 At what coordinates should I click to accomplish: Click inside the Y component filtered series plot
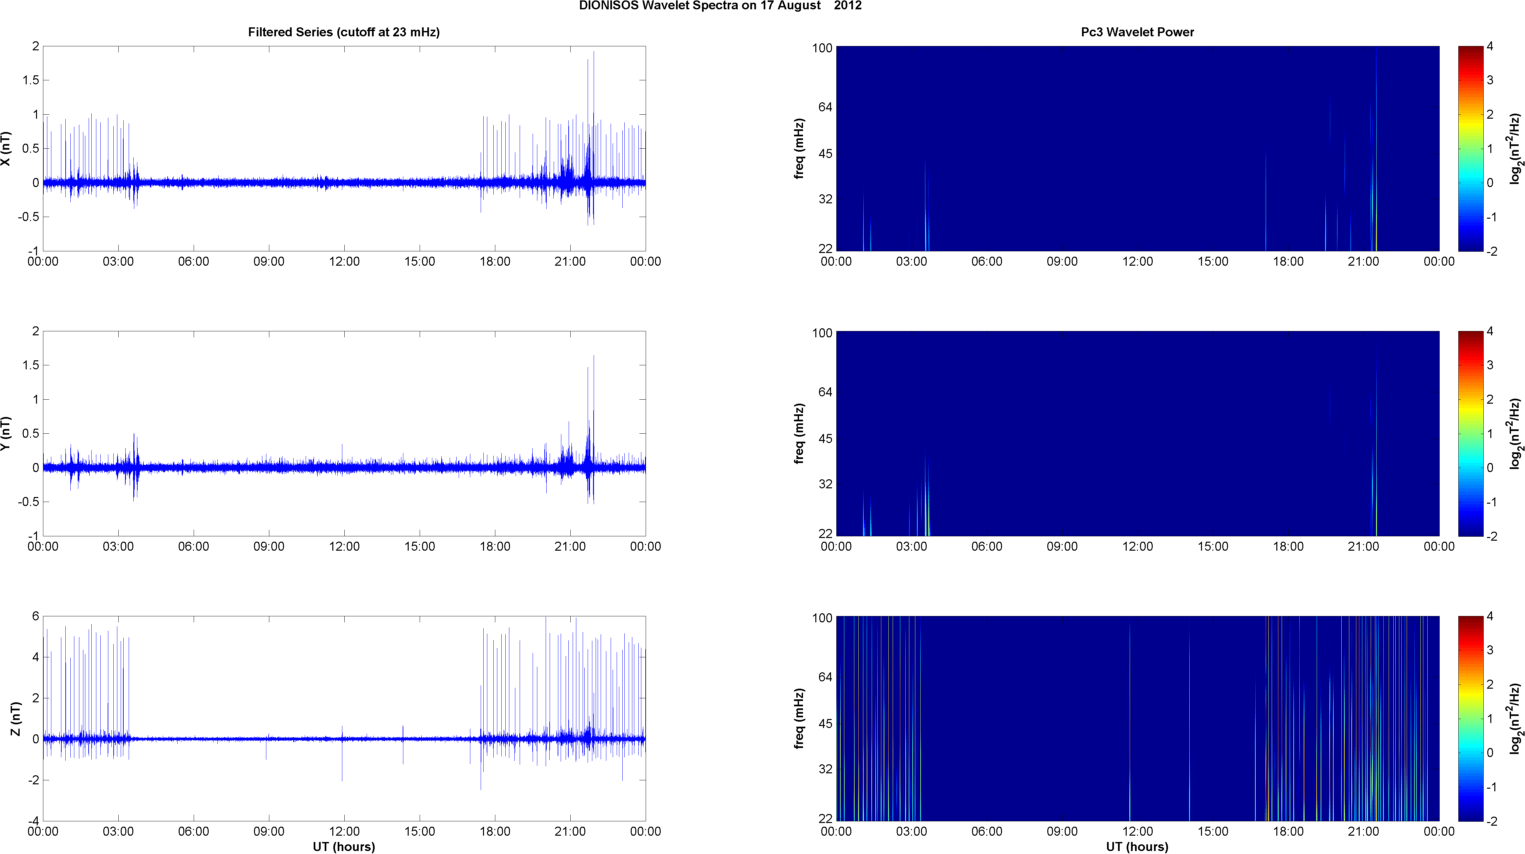[344, 433]
